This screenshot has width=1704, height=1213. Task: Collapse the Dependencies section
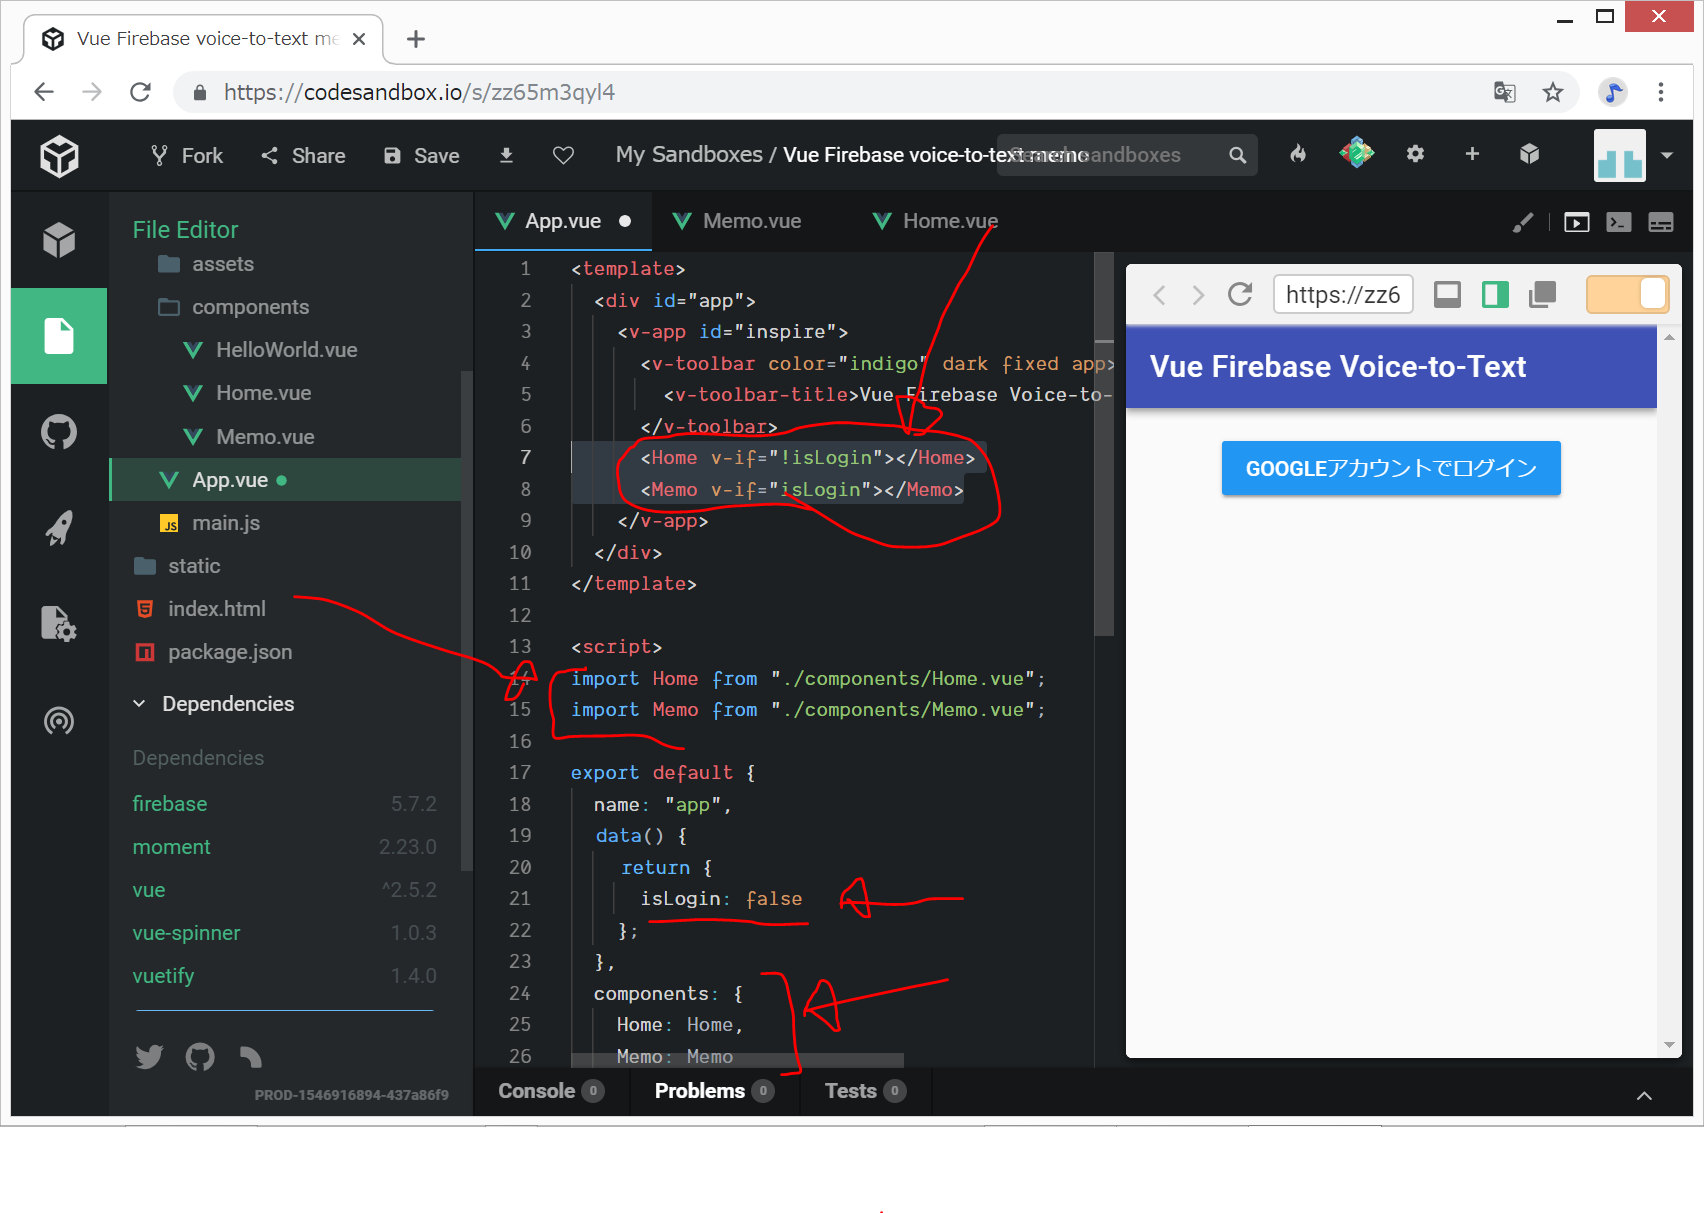[x=140, y=704]
